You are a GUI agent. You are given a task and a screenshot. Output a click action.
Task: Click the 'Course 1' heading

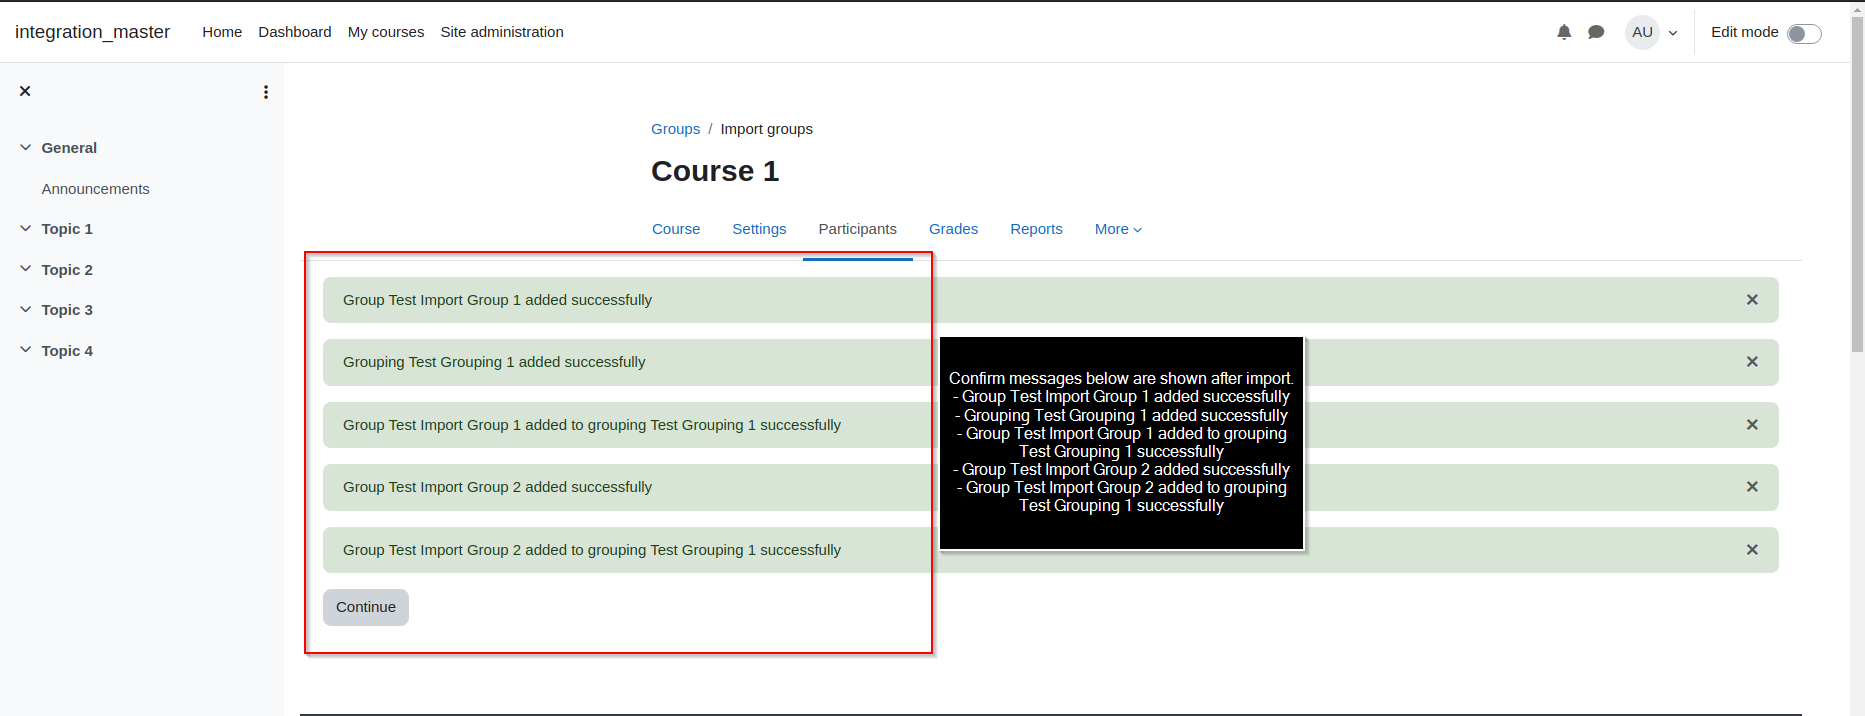coord(715,171)
